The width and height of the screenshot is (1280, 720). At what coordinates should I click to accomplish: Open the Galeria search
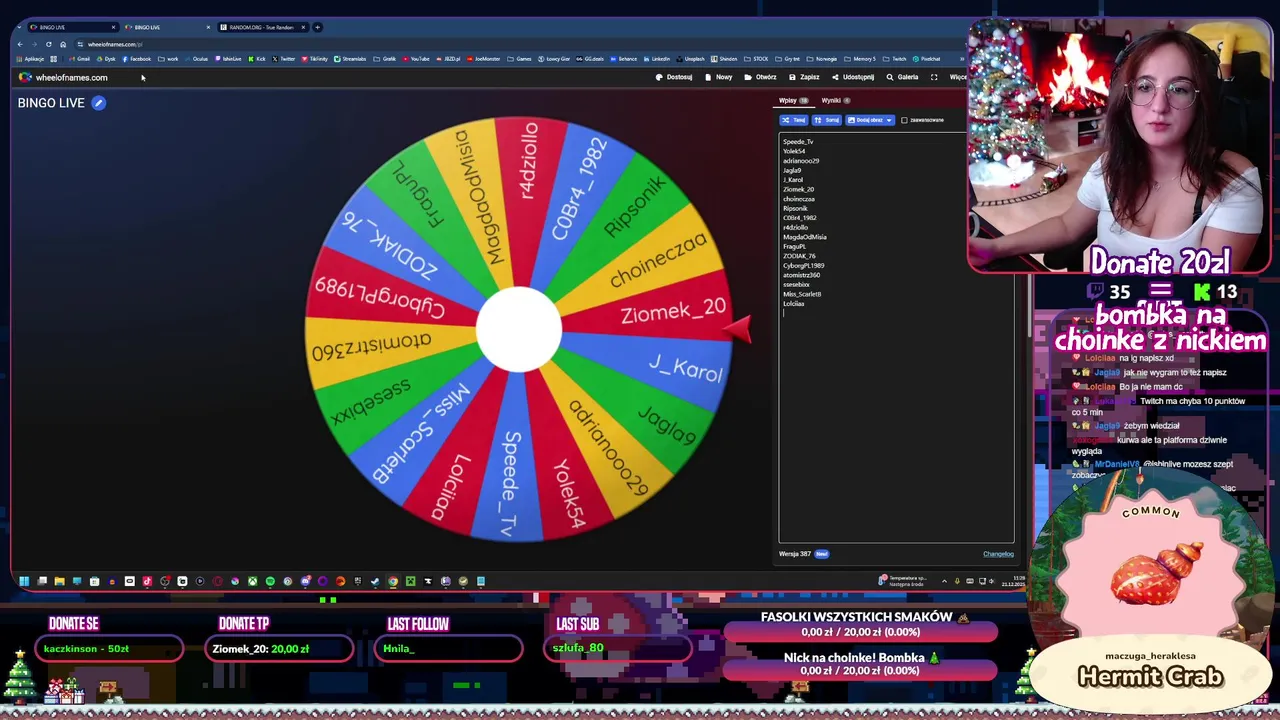point(902,77)
